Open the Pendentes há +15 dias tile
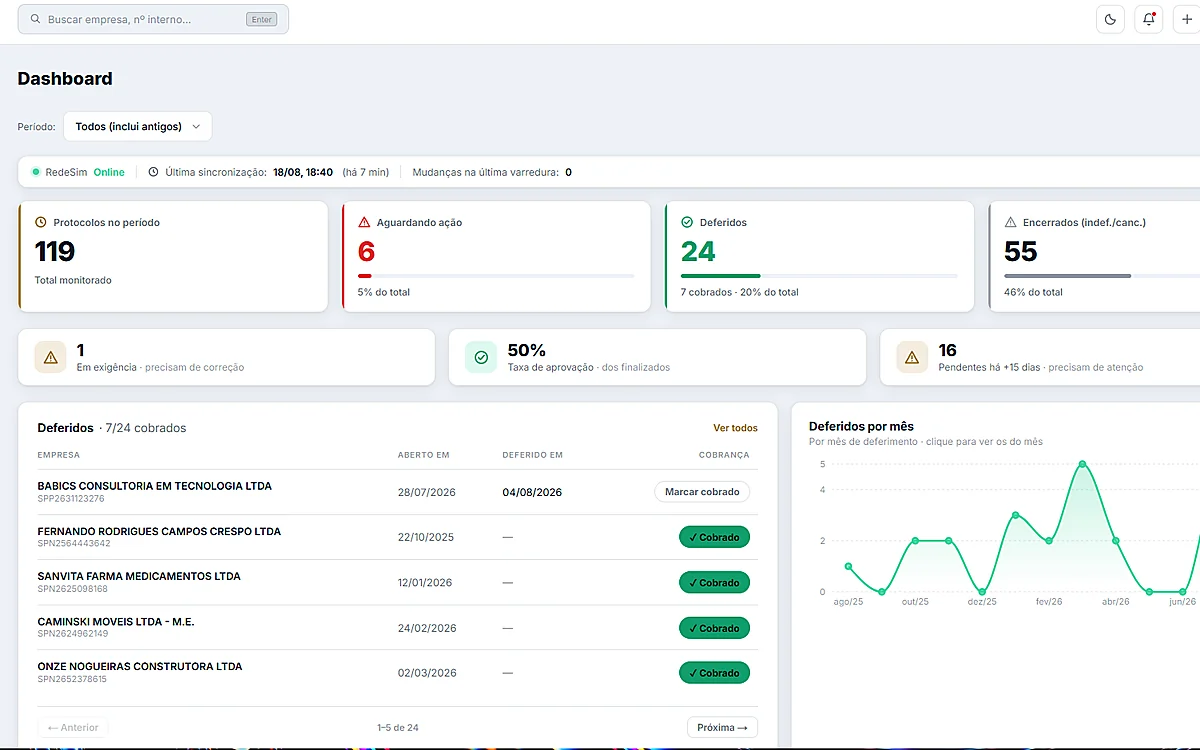The height and width of the screenshot is (750, 1200). click(1040, 357)
